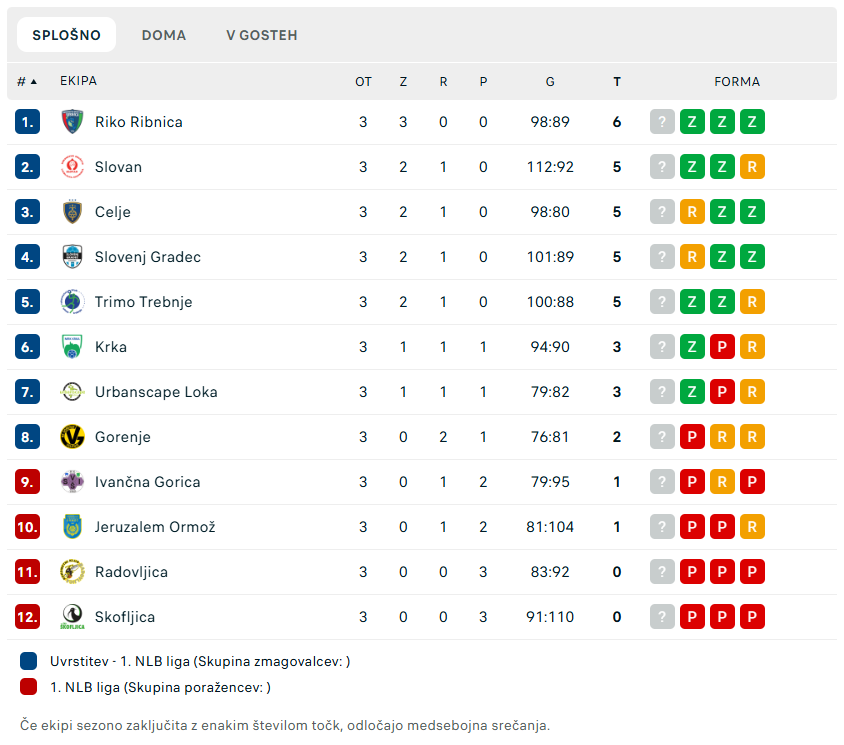Viewport: 844px width, 745px height.
Task: Click the Riko Ribnica team logo
Action: pos(72,122)
